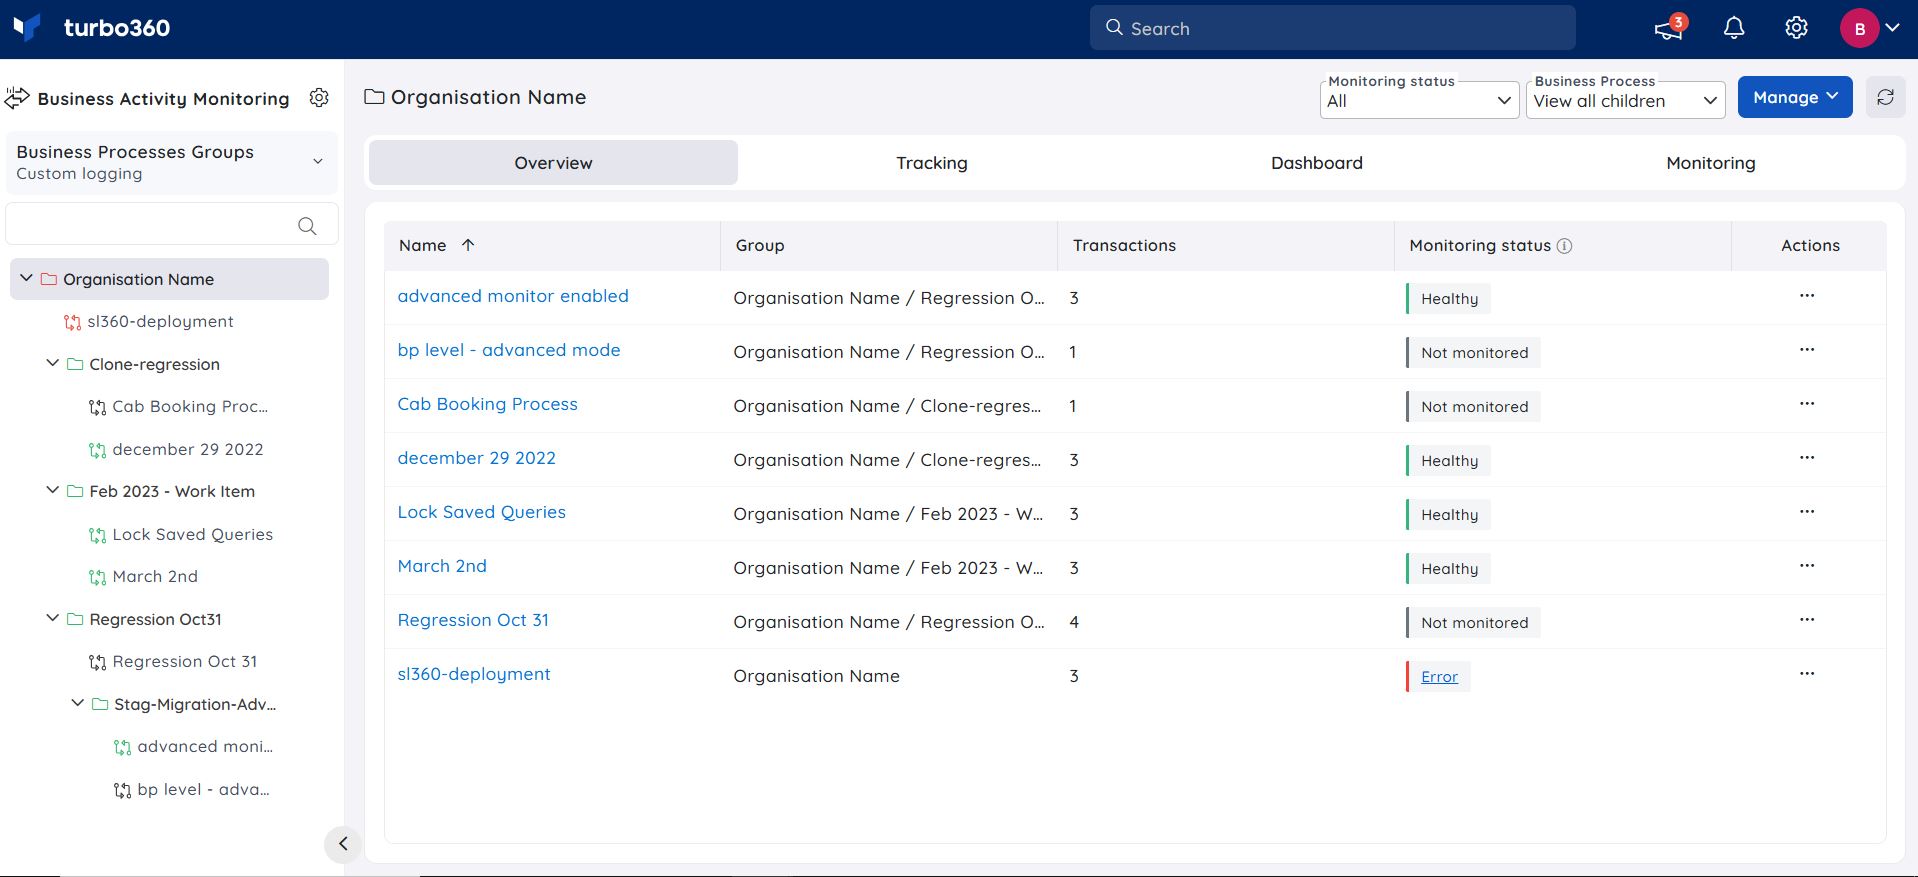Click Organisation Name folder icon in header

tap(374, 97)
